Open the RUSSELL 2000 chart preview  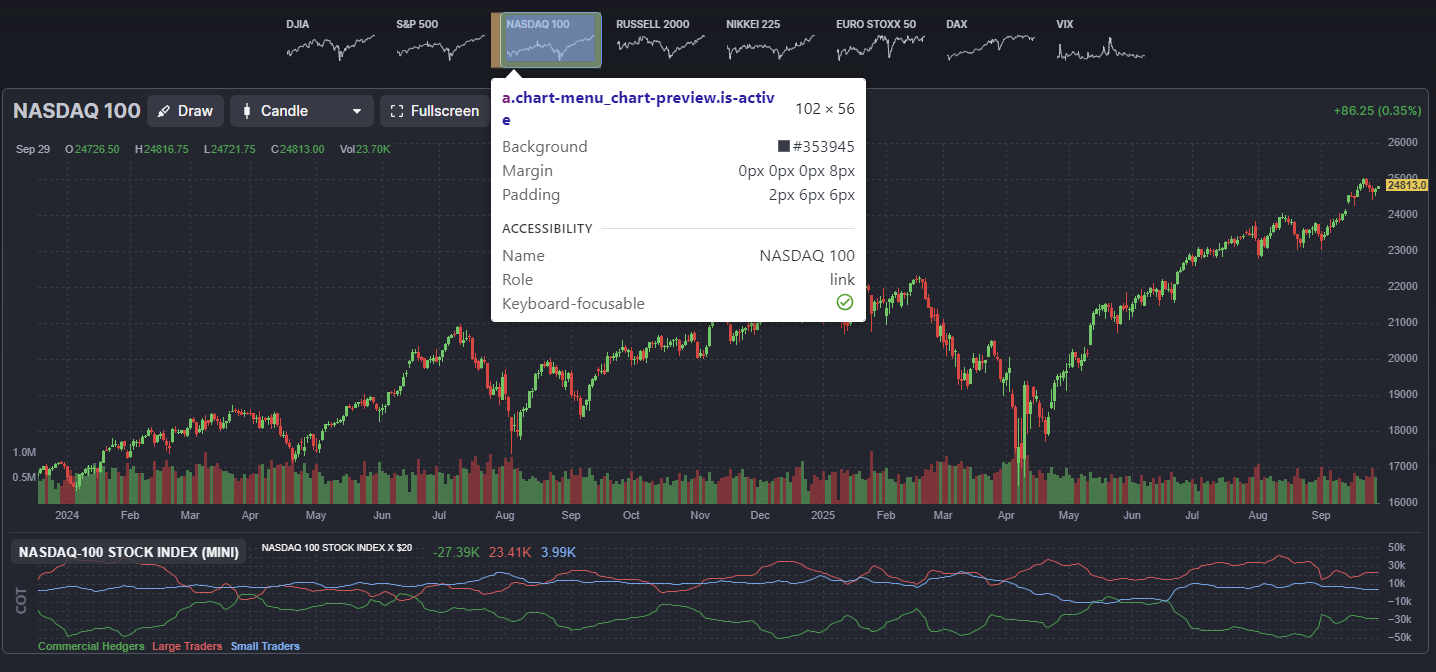(x=660, y=40)
